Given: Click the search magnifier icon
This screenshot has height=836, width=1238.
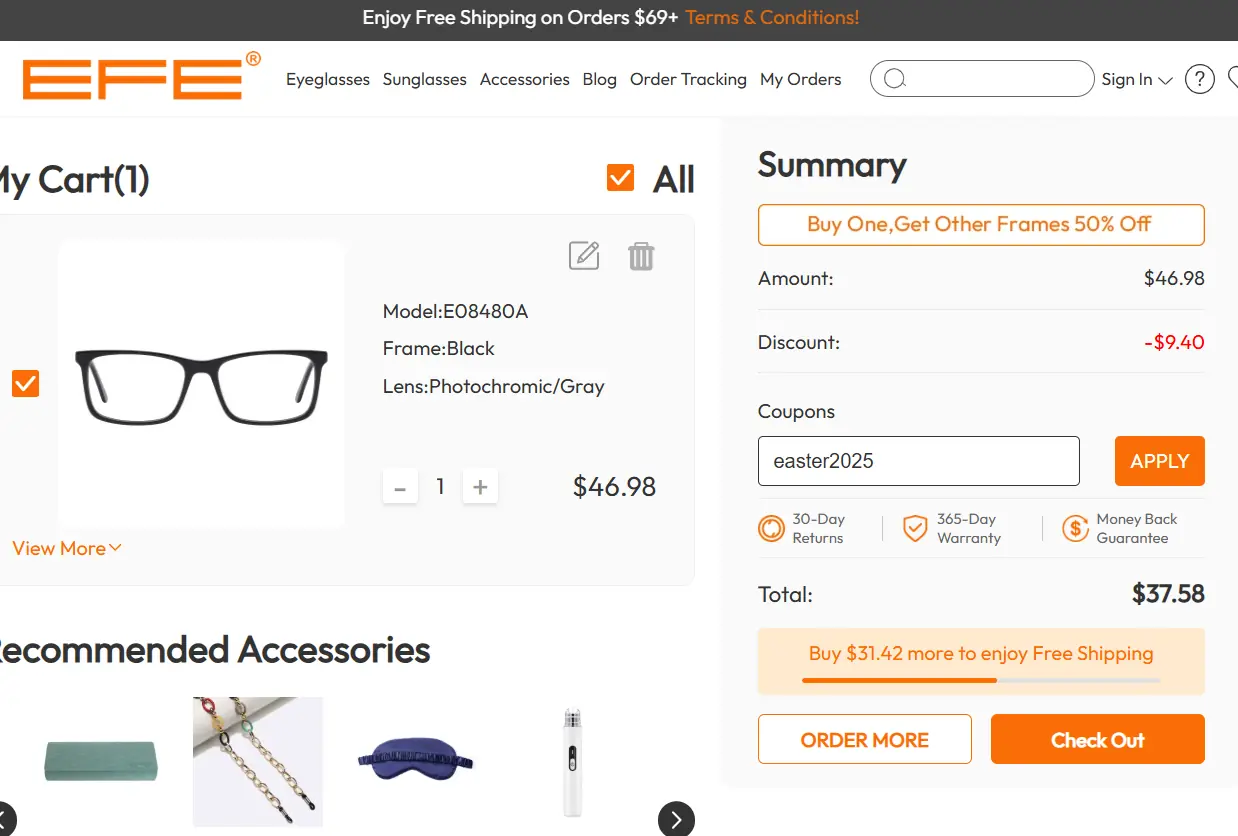Looking at the screenshot, I should click(895, 79).
